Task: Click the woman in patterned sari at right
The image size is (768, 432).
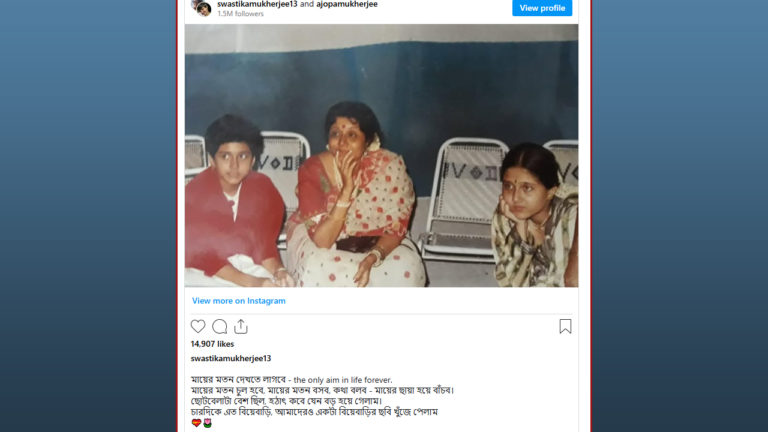Action: pos(535,216)
